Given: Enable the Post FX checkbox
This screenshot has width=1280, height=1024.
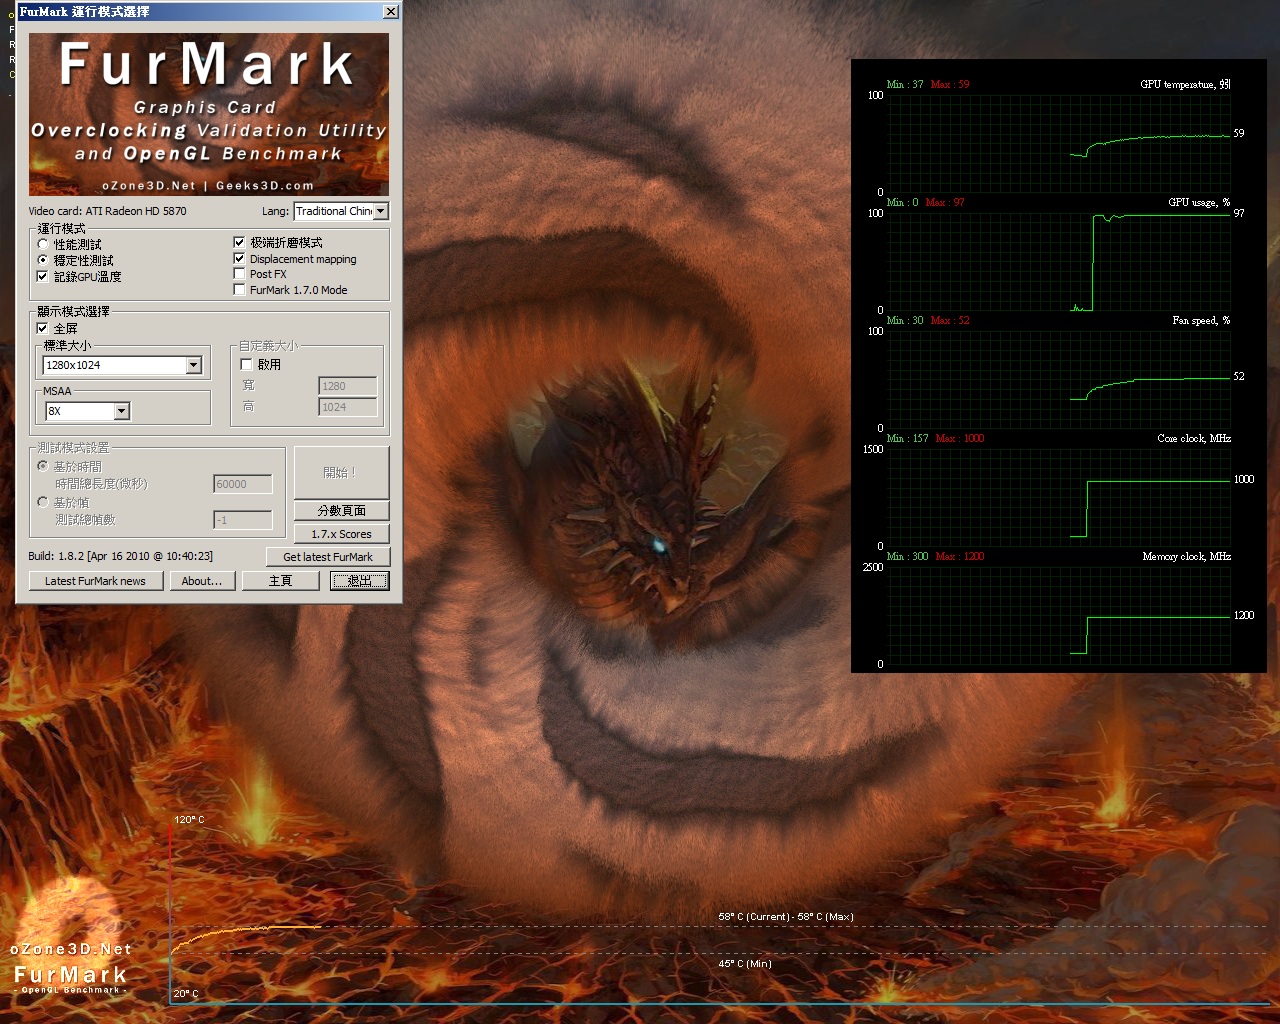Looking at the screenshot, I should pos(239,273).
